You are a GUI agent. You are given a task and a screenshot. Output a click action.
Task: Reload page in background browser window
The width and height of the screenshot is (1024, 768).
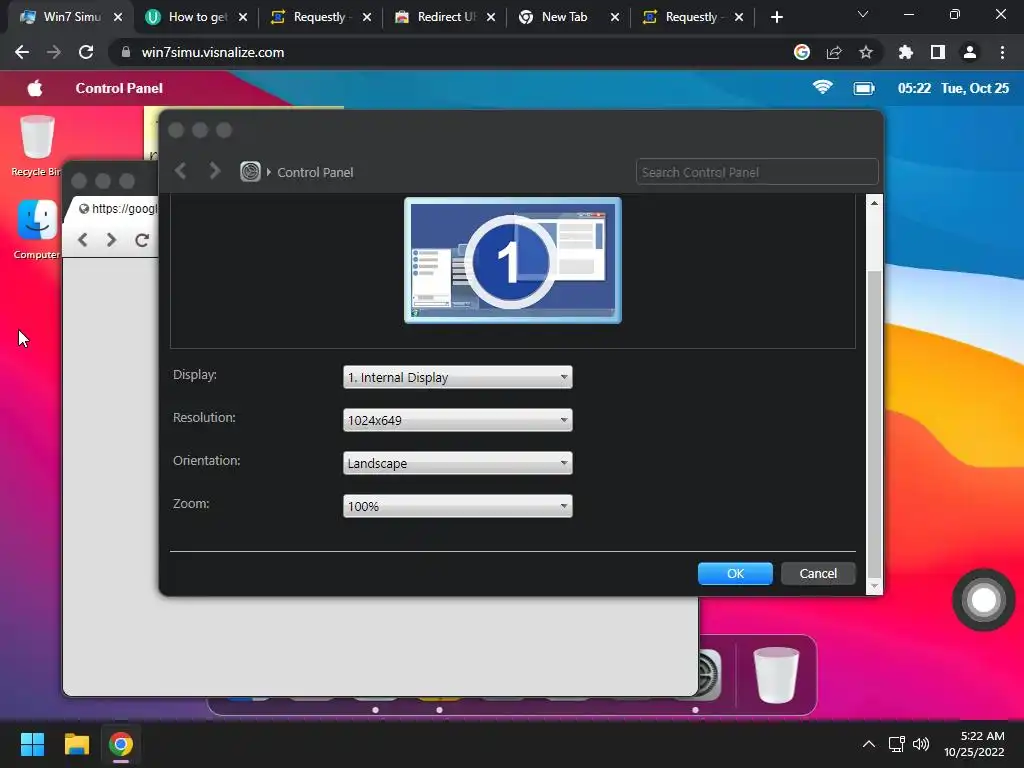coord(142,240)
